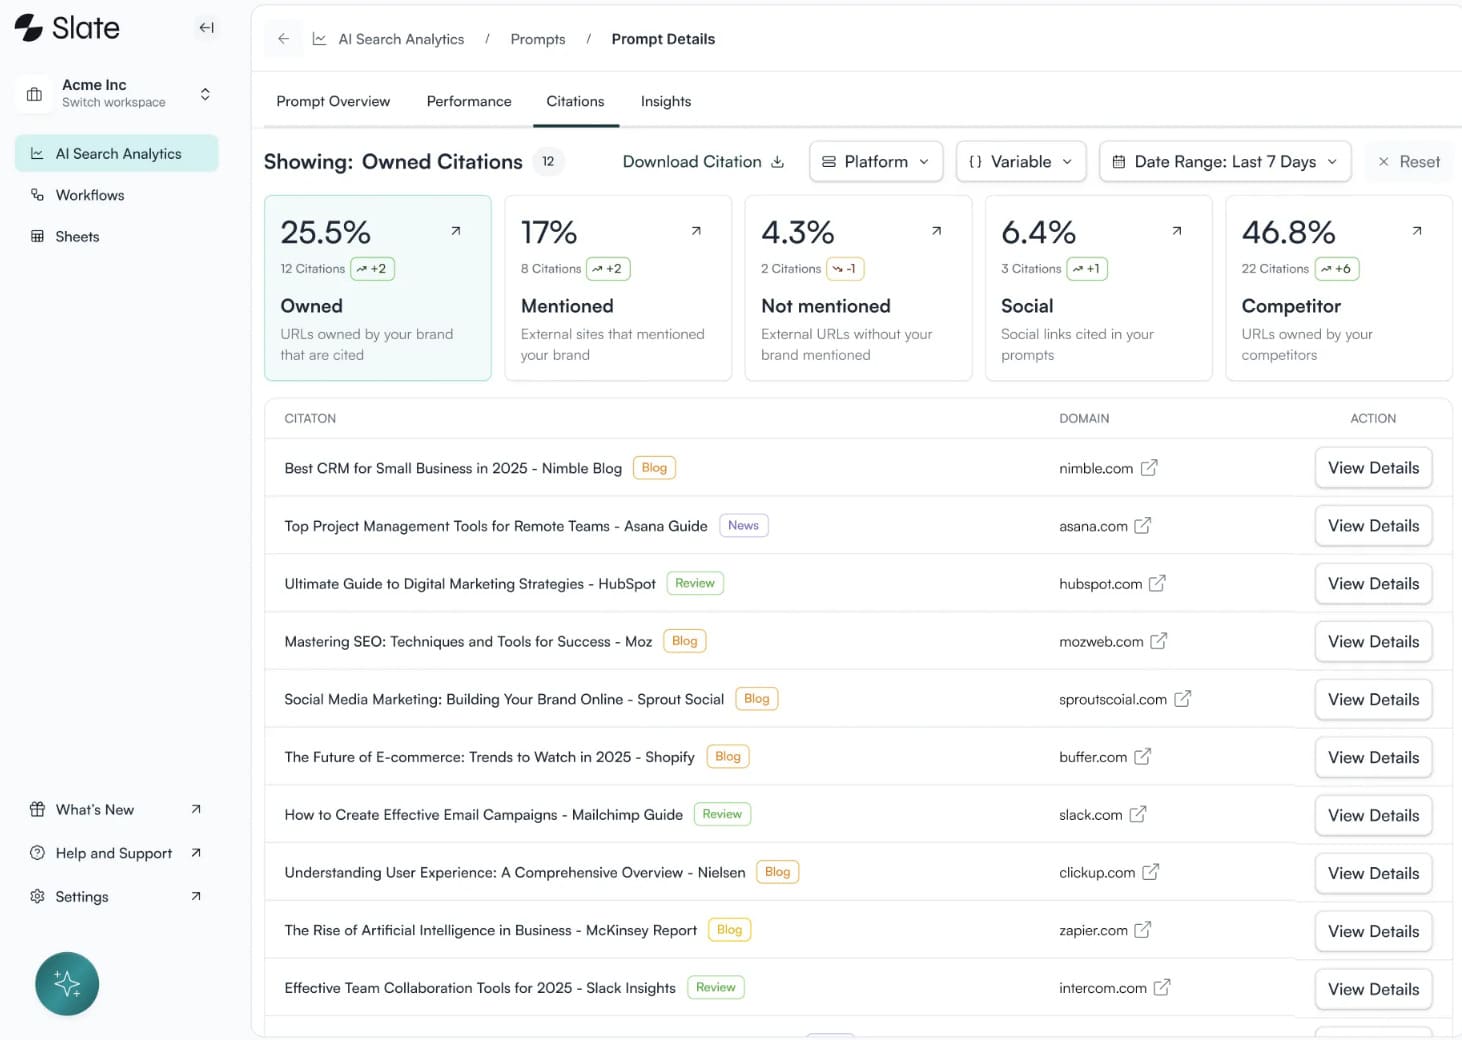Screen dimensions: 1462x1040
Task: Open external link icon for intercom.com
Action: pyautogui.click(x=1162, y=988)
